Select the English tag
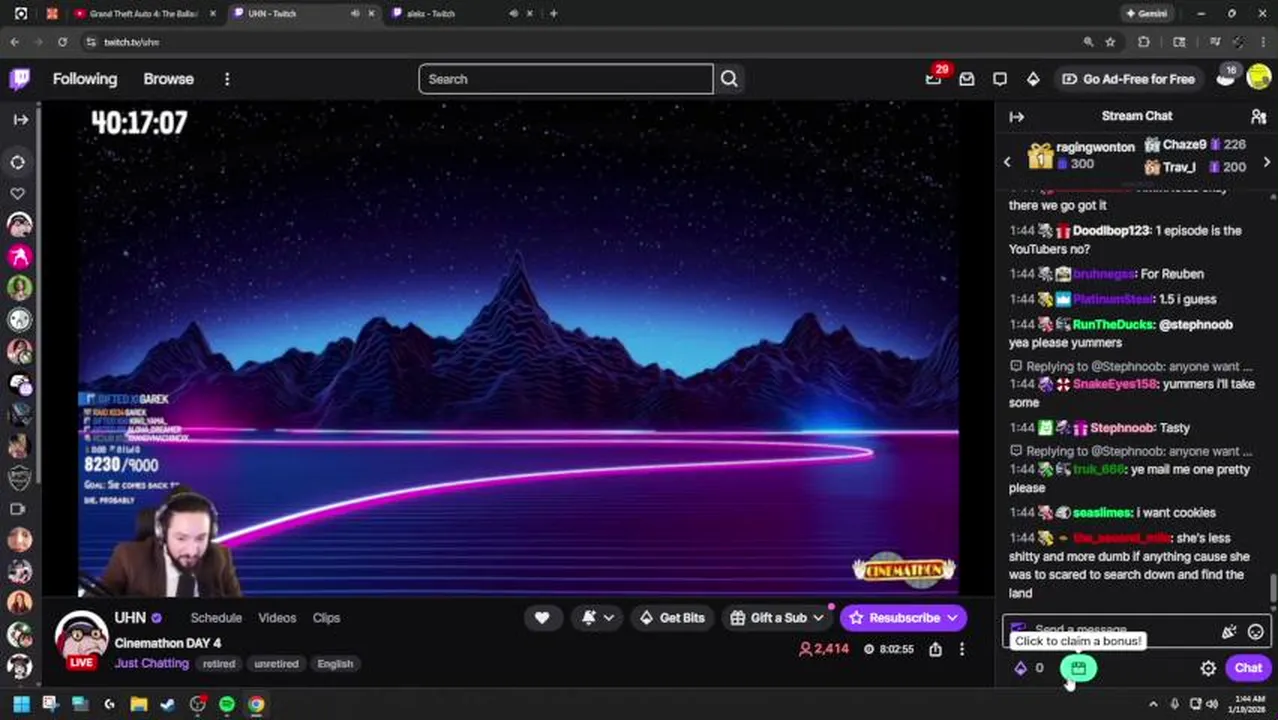 click(335, 664)
